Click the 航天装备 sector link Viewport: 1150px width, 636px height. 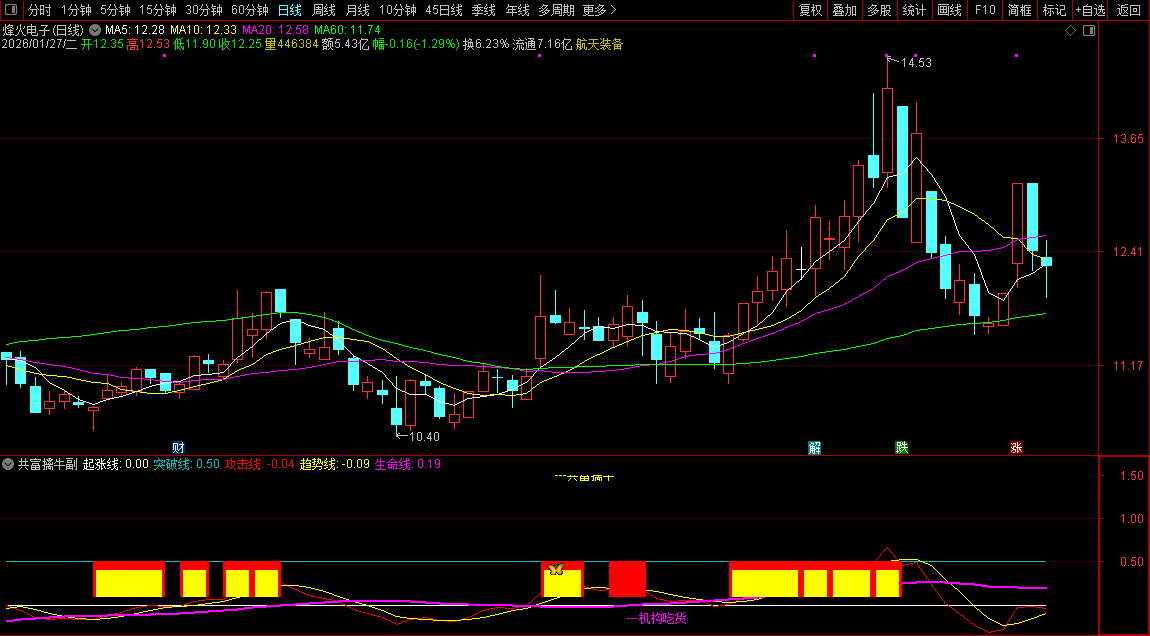click(599, 44)
